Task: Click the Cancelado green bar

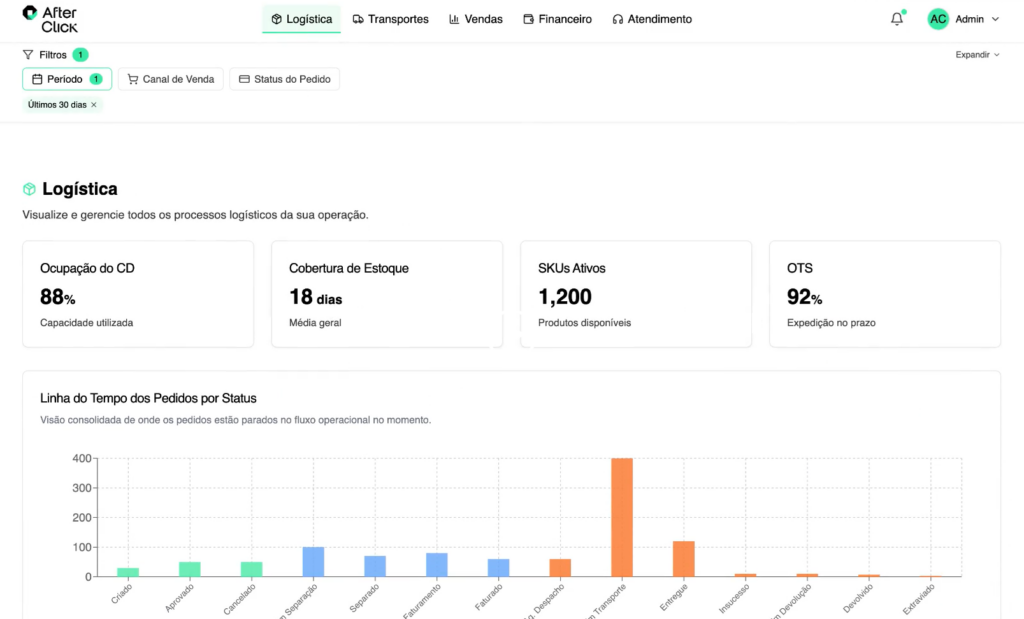Action: (251, 569)
